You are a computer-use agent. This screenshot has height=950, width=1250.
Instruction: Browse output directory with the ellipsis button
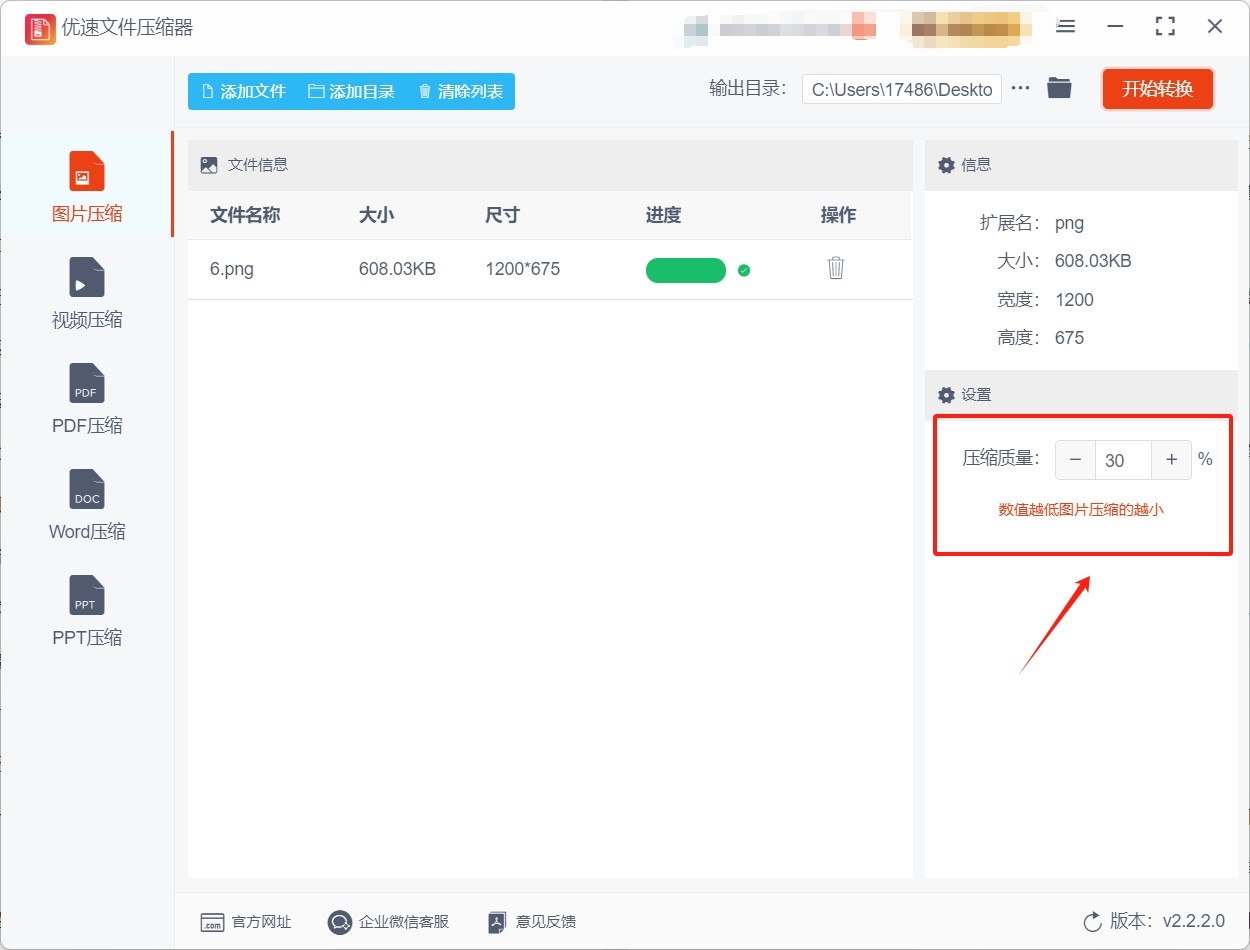[1020, 89]
